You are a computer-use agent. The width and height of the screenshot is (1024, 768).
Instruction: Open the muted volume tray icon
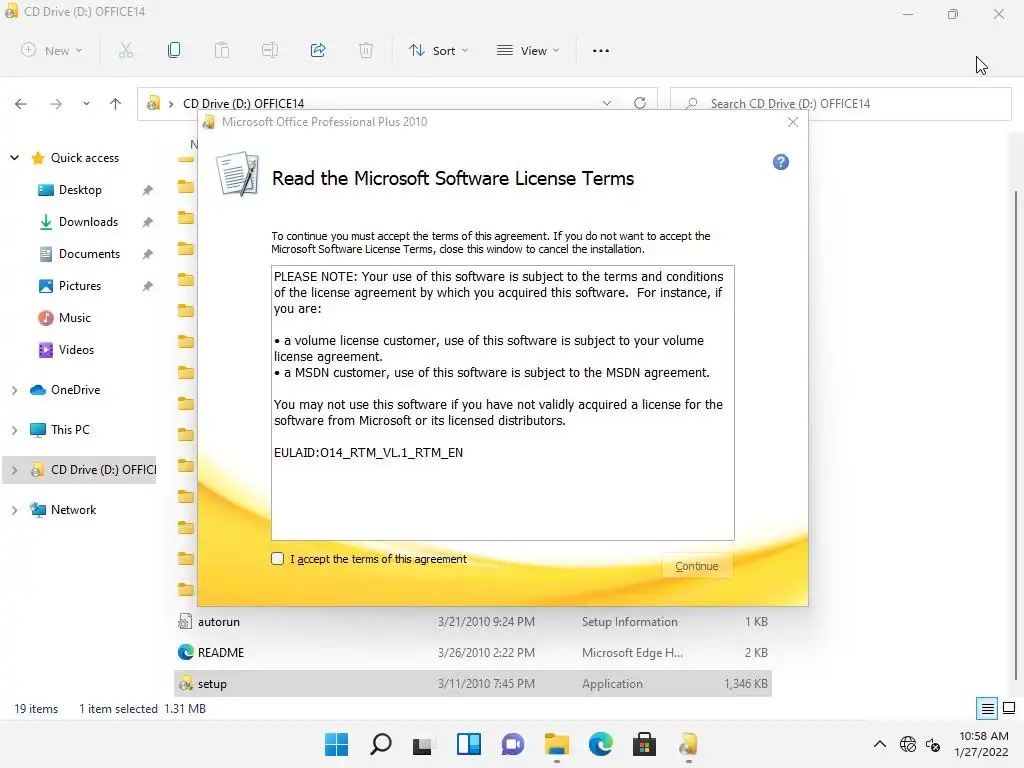(933, 744)
